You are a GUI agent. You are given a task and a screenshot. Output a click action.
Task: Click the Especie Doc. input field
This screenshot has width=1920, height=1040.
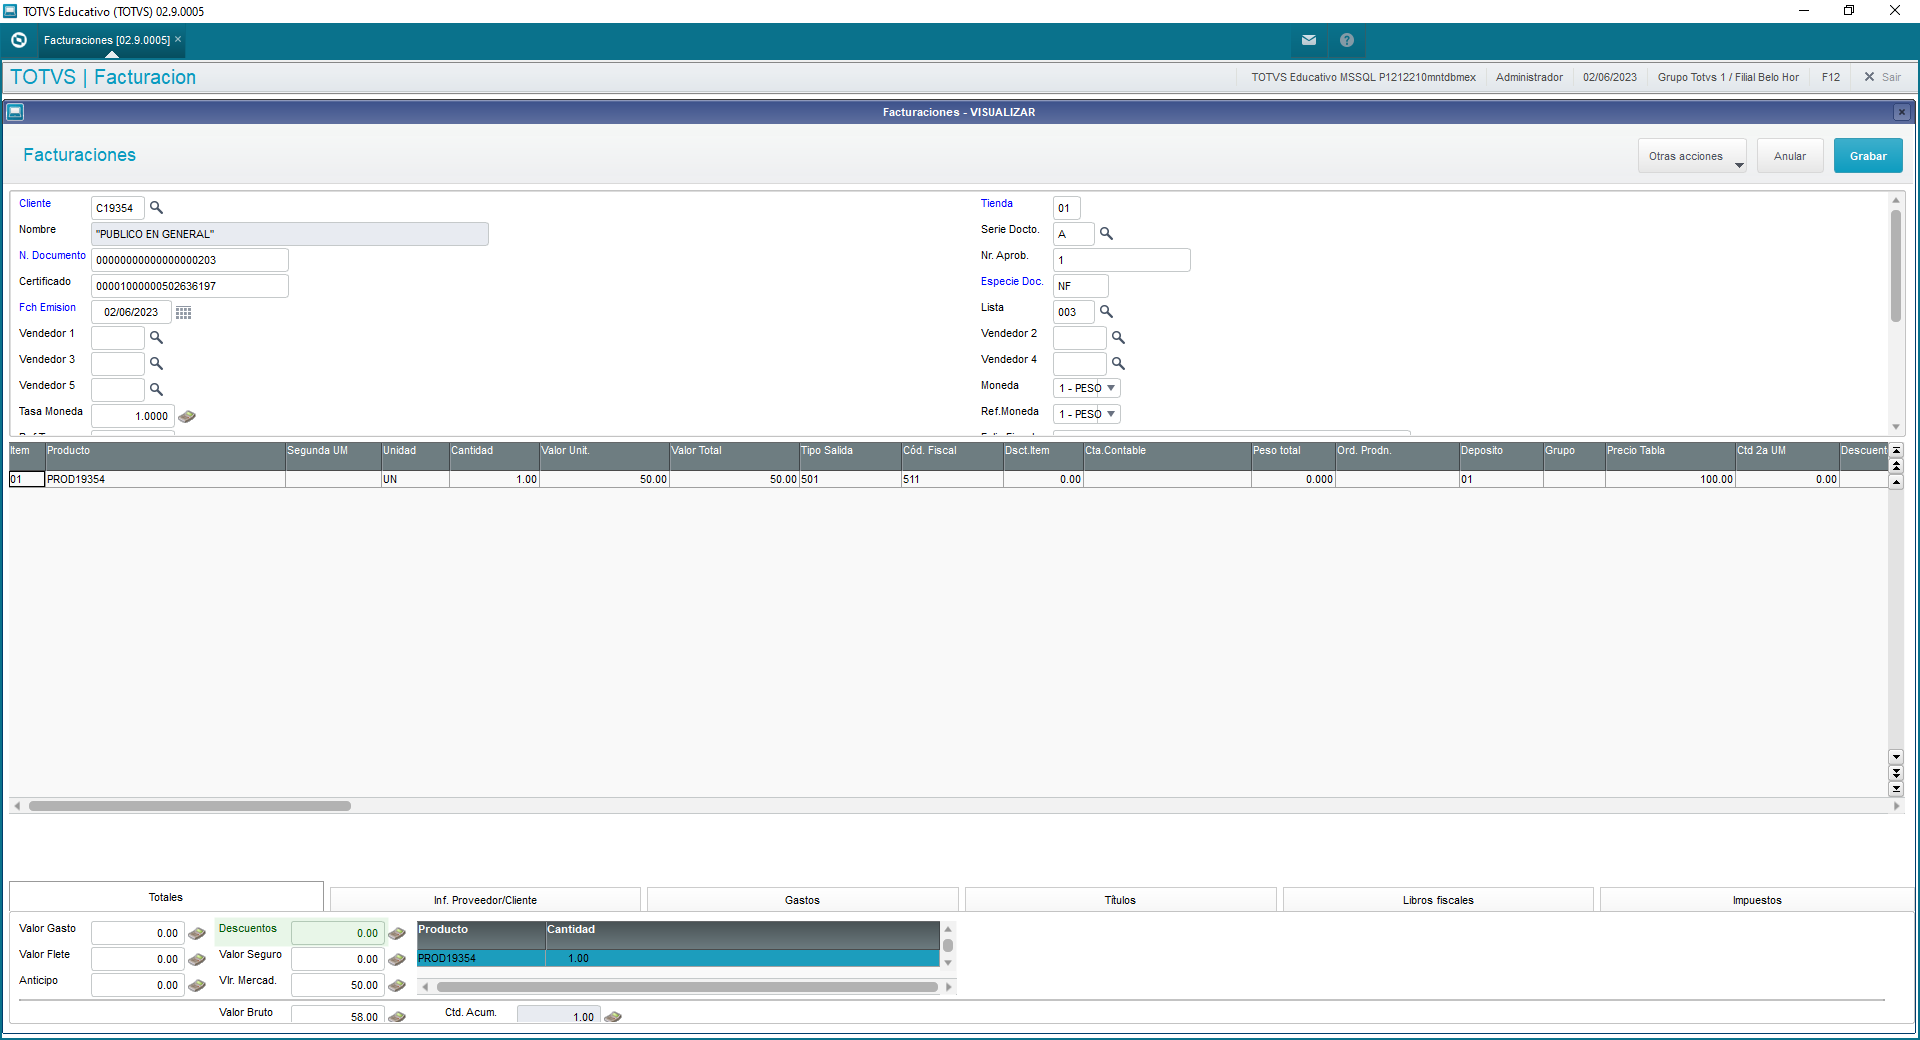(x=1081, y=286)
